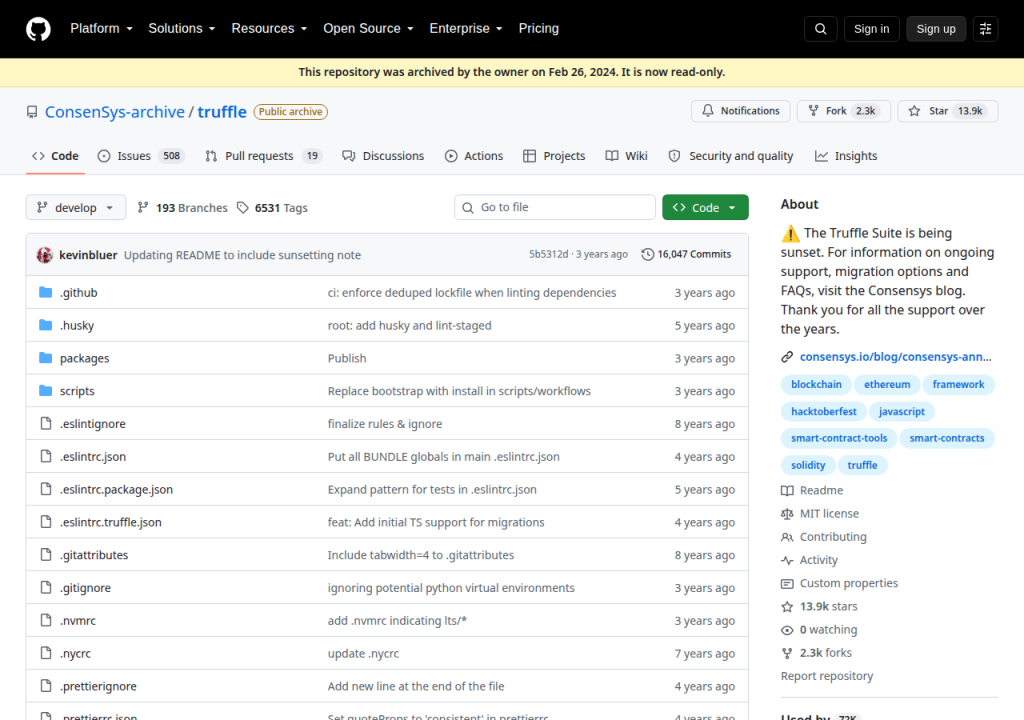Open the search magnifier icon in header
The width and height of the screenshot is (1024, 720).
pyautogui.click(x=820, y=29)
